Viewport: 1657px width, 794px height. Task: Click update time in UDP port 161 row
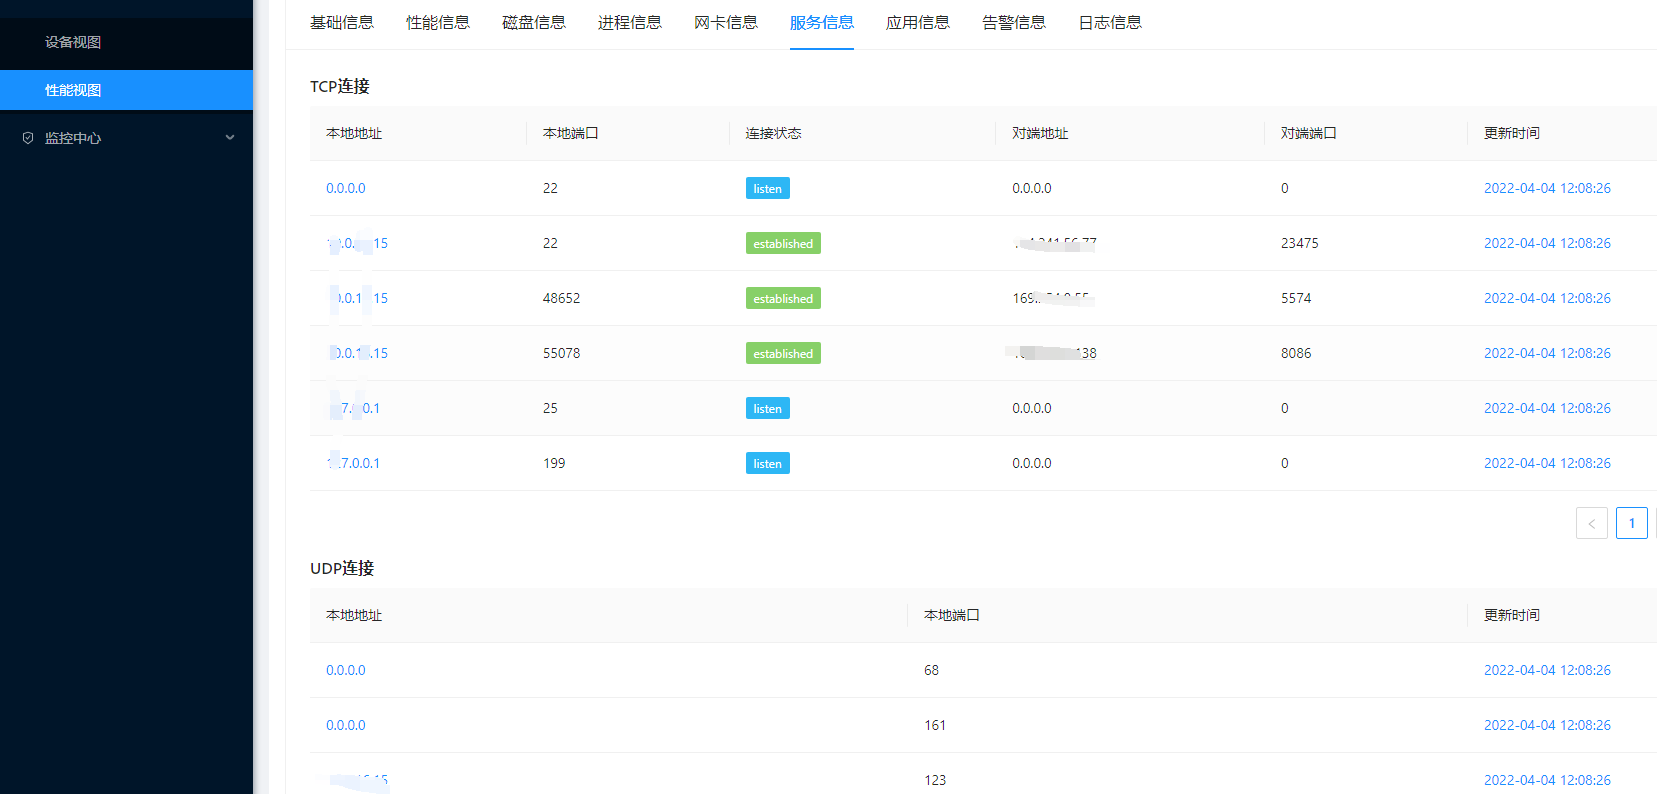pos(1547,725)
